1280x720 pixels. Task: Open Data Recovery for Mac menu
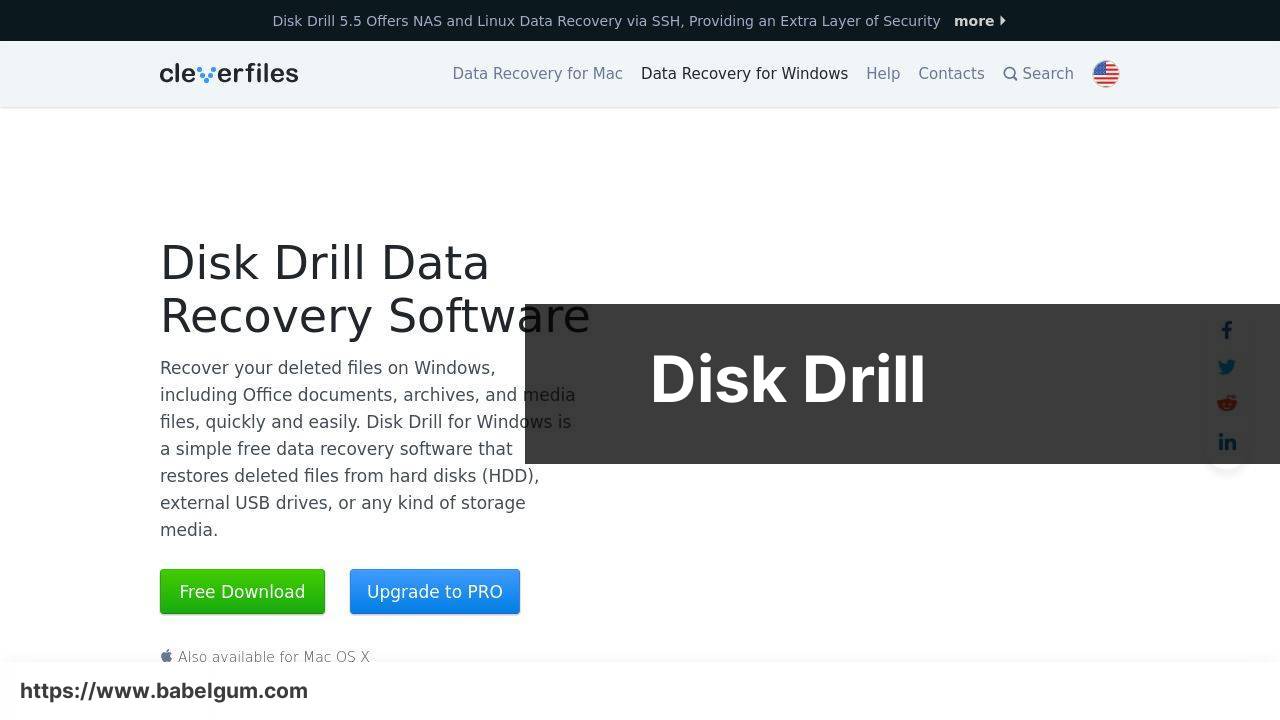point(537,74)
